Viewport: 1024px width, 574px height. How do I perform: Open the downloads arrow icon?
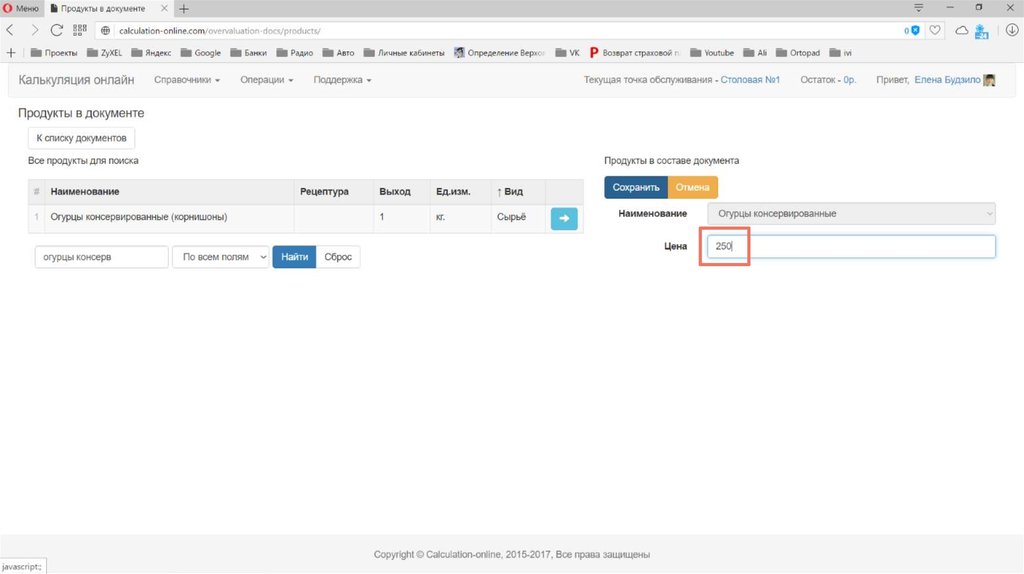[1011, 30]
